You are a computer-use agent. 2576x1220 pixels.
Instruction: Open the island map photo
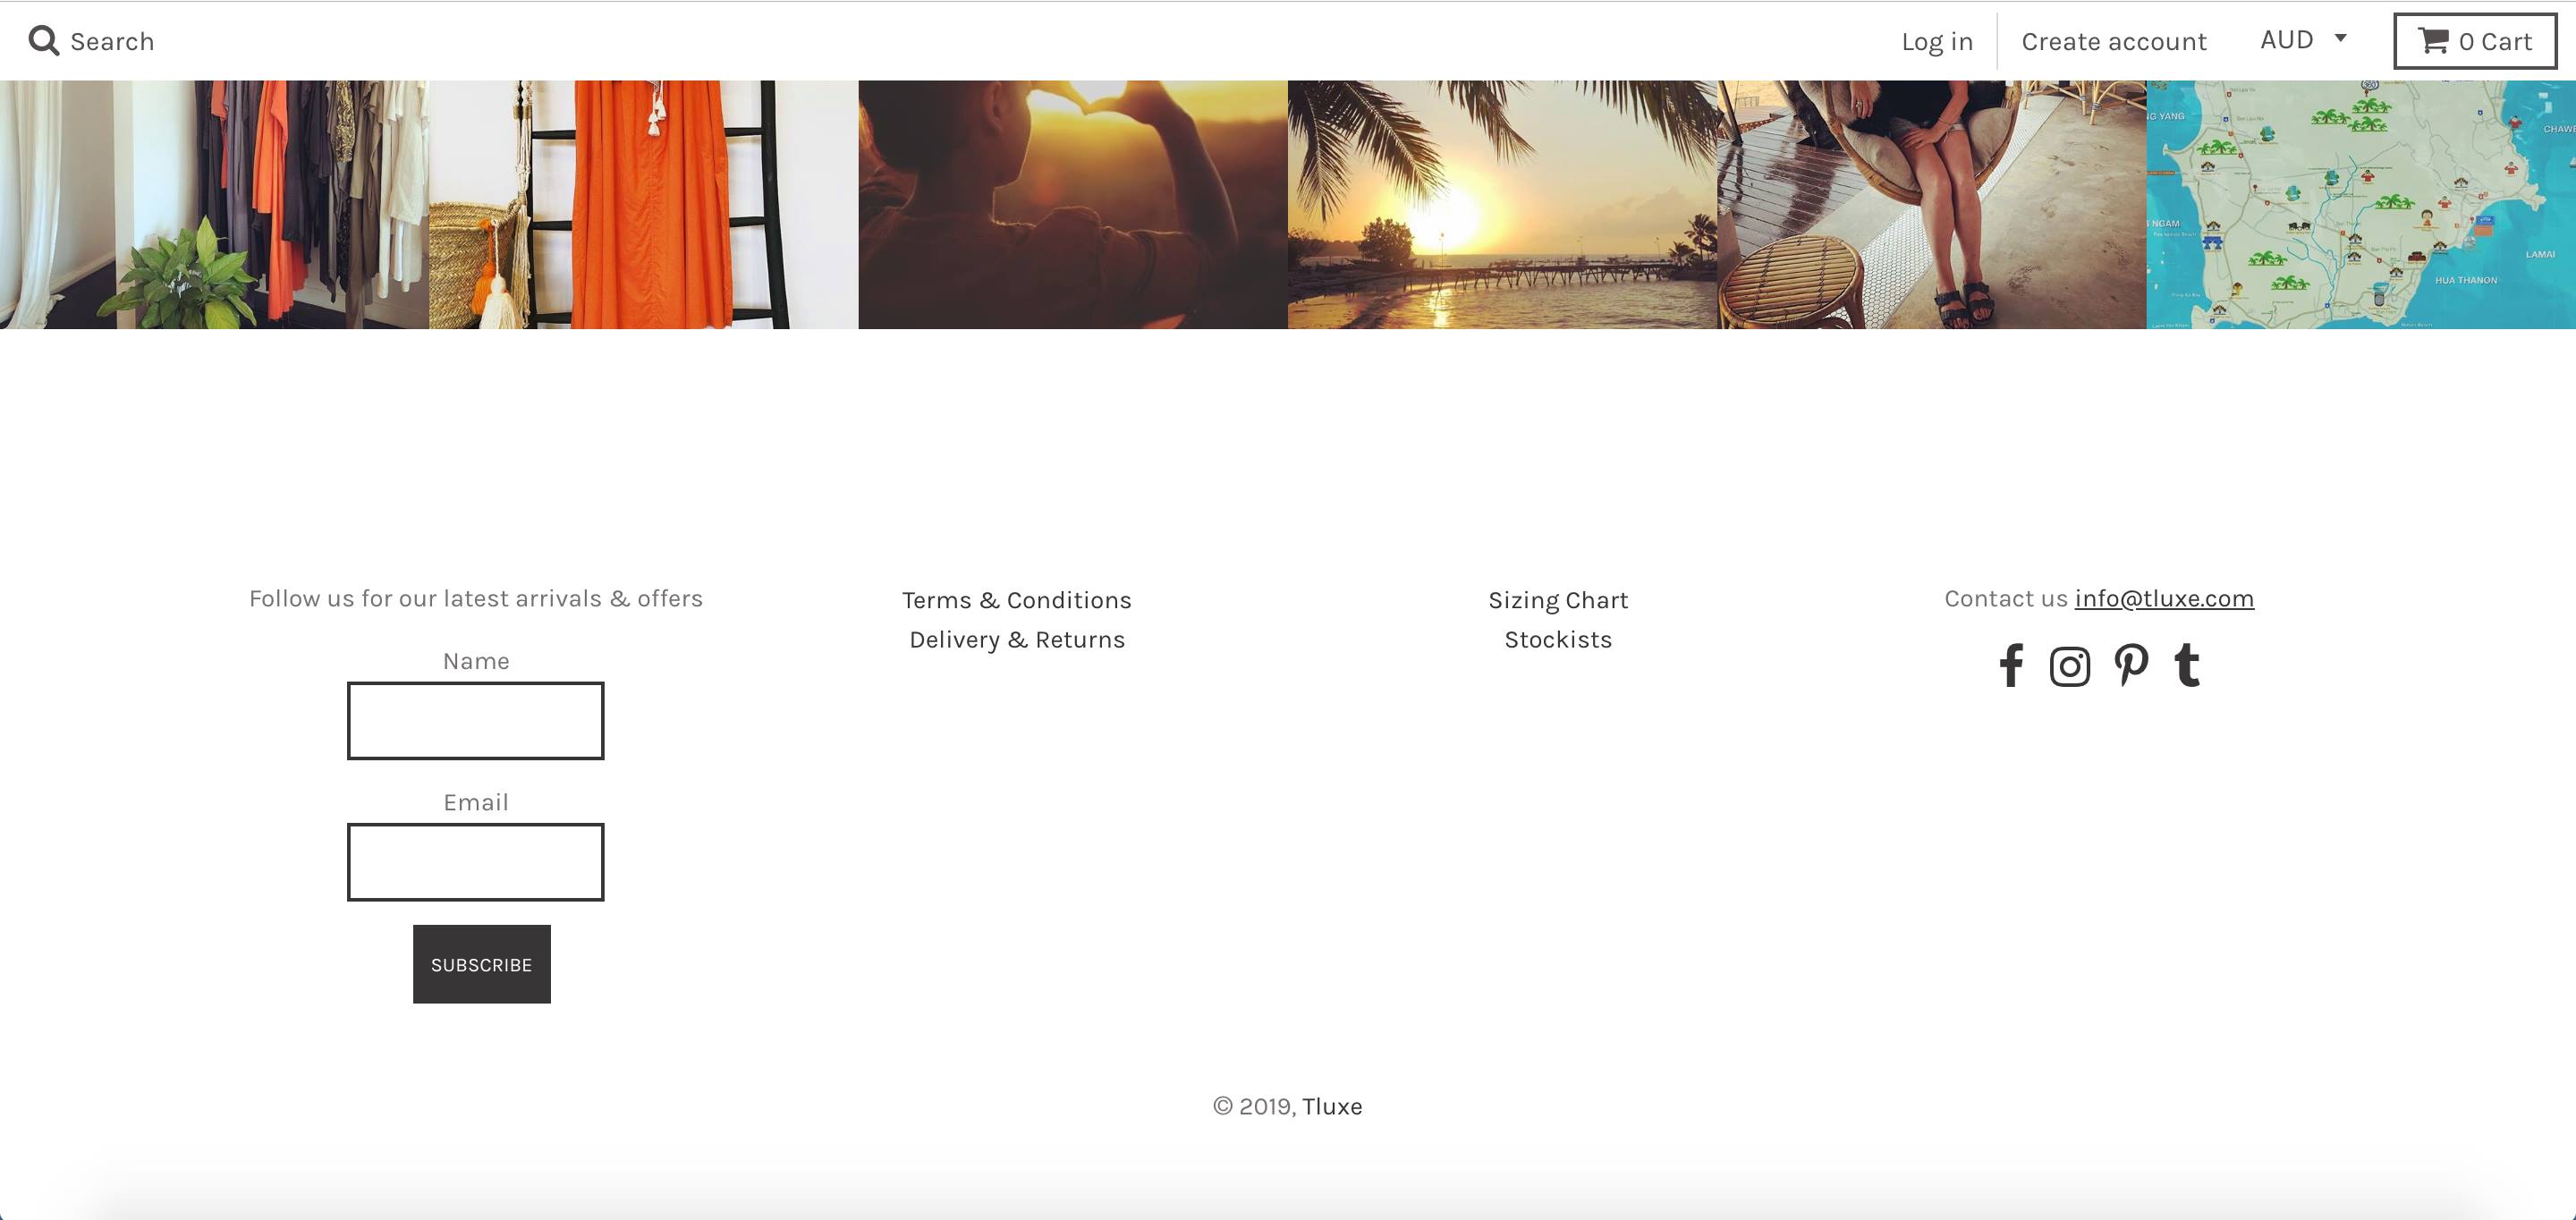click(x=2361, y=205)
